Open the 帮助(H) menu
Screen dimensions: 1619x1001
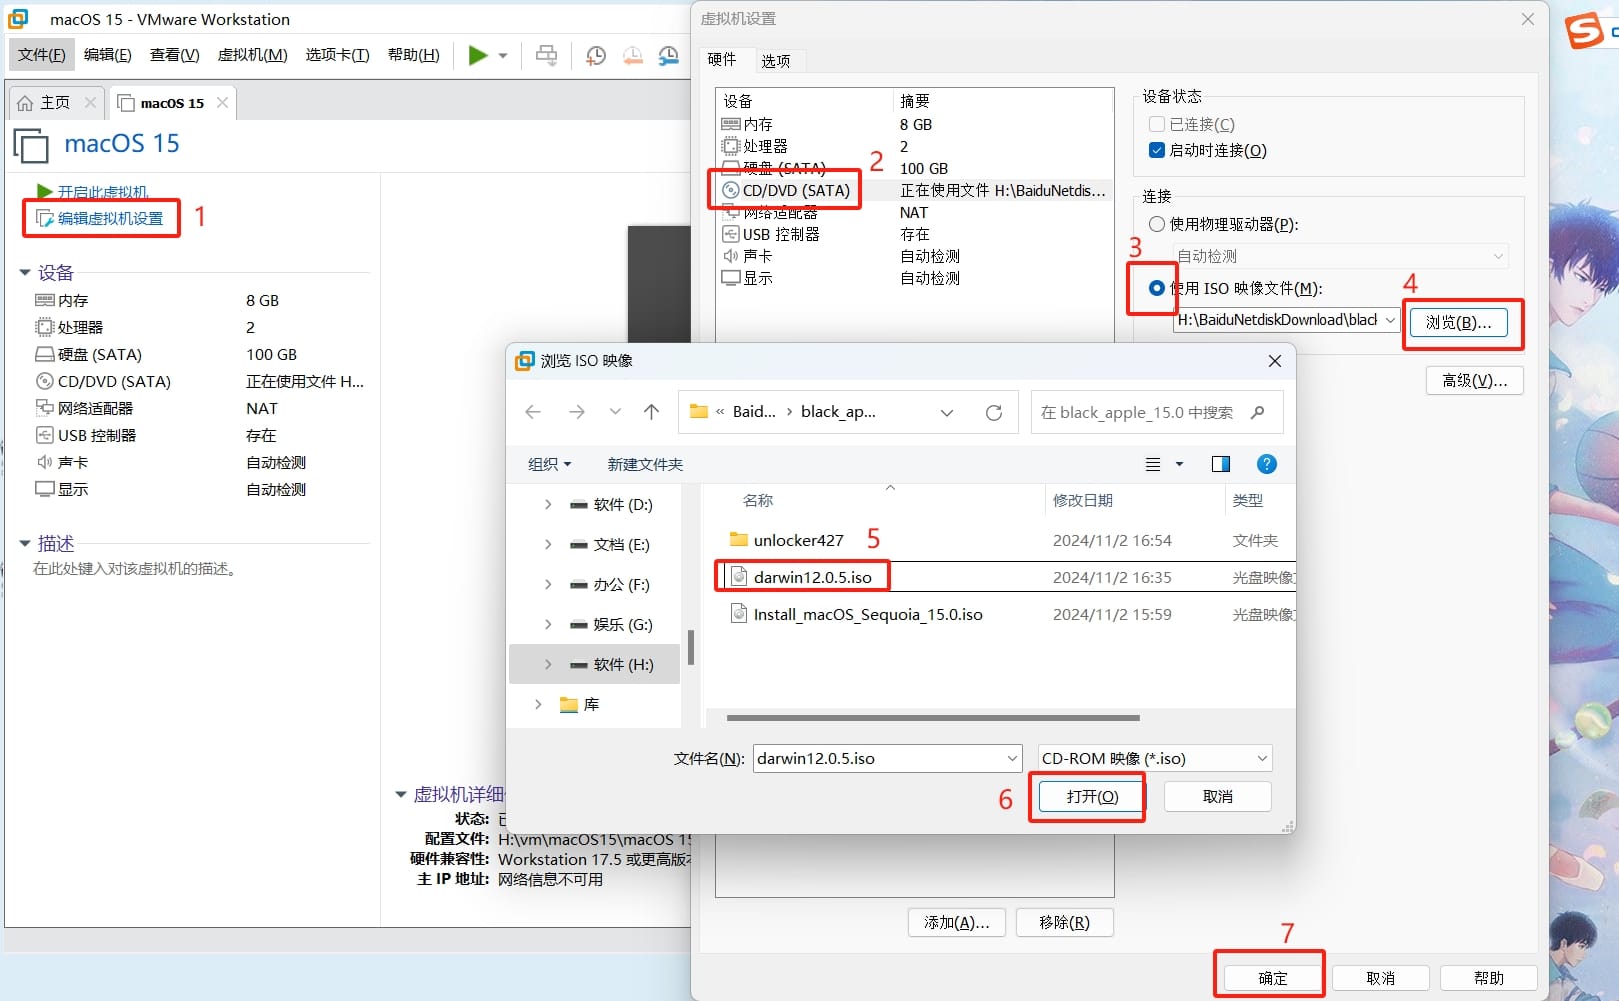414,54
